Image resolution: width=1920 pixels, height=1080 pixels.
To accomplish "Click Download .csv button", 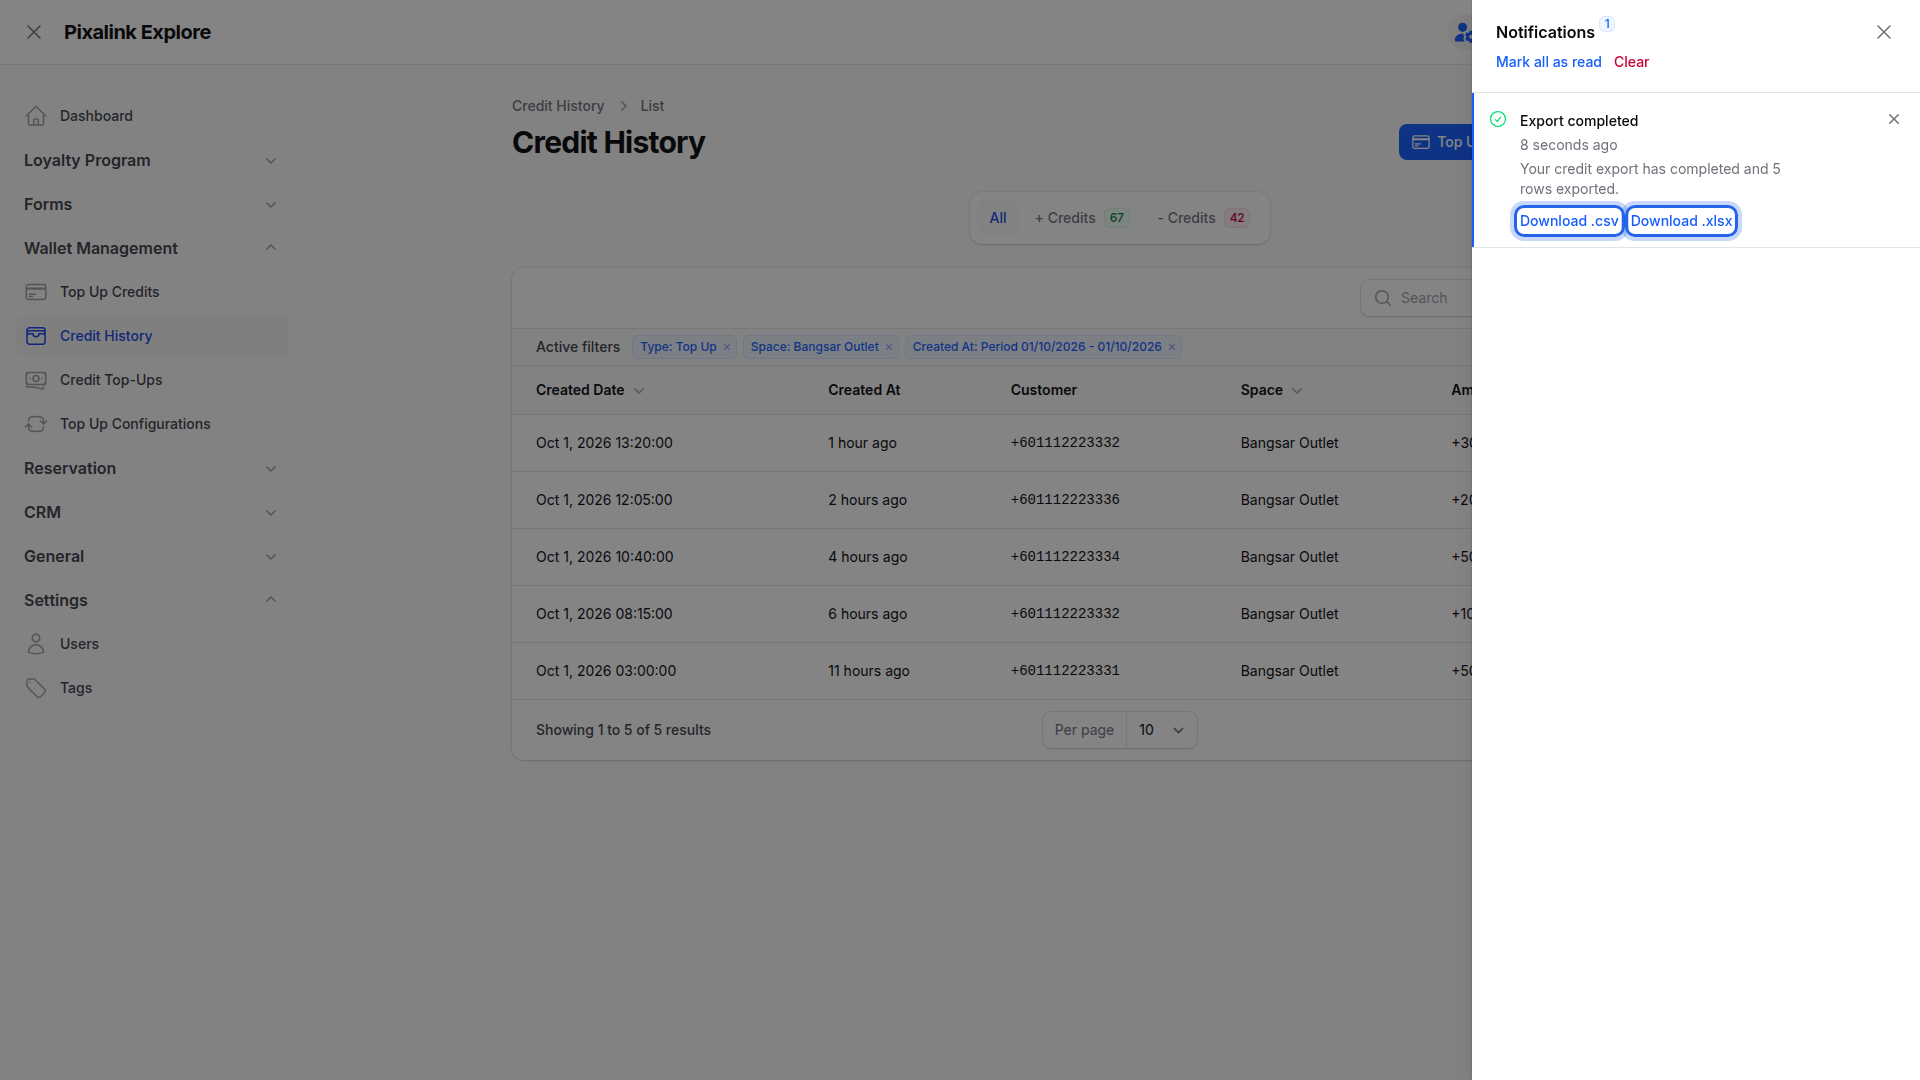I will (1569, 221).
